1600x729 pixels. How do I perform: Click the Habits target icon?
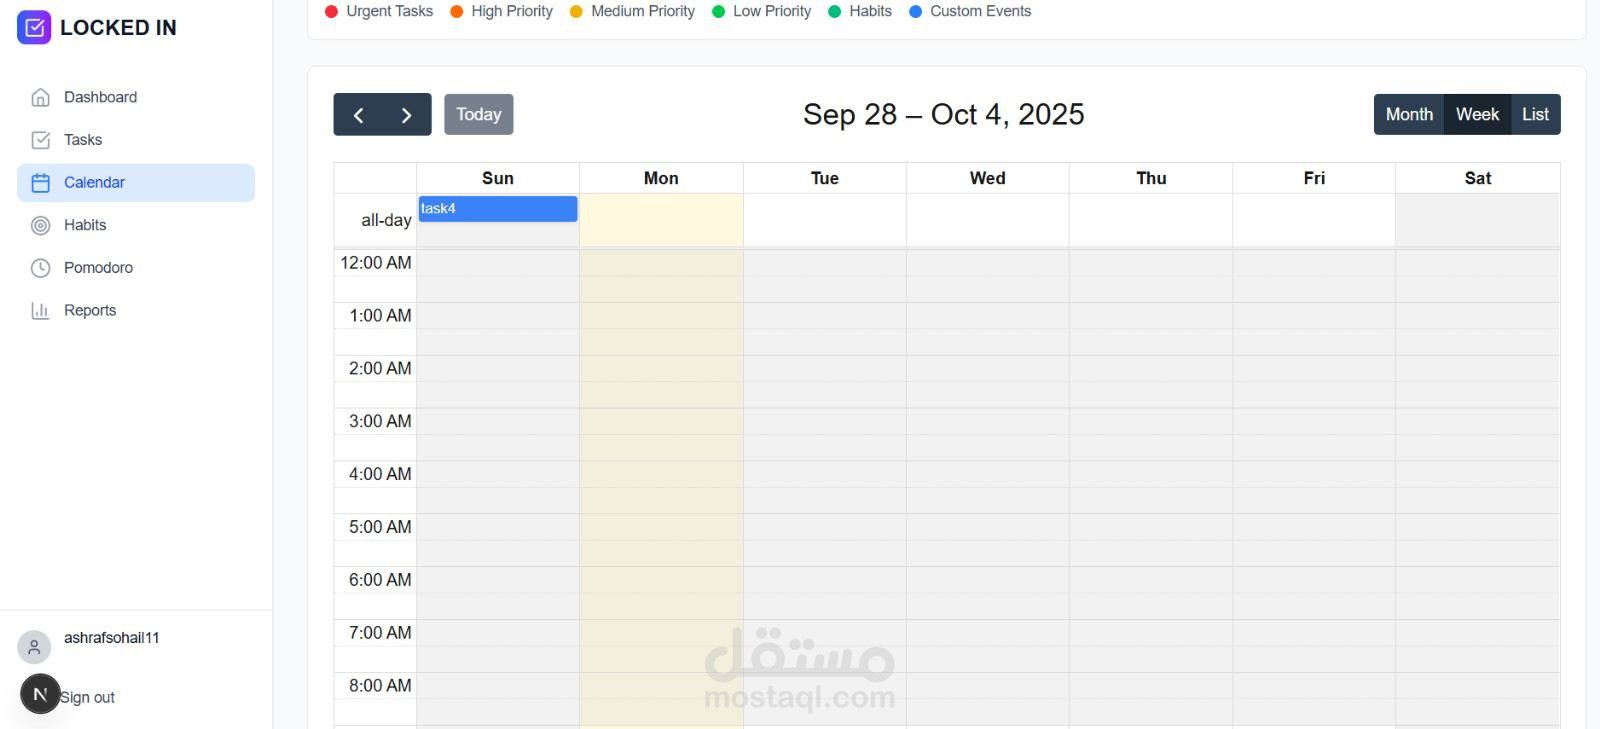pyautogui.click(x=41, y=225)
